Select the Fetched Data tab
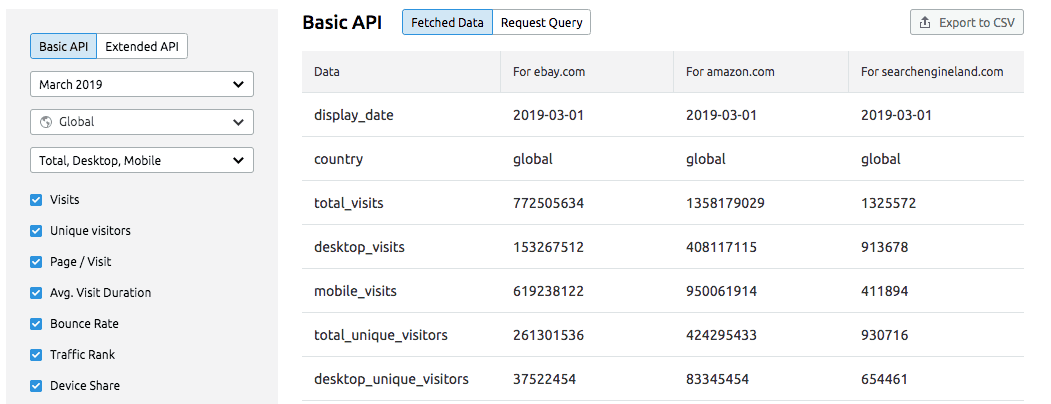 point(447,22)
